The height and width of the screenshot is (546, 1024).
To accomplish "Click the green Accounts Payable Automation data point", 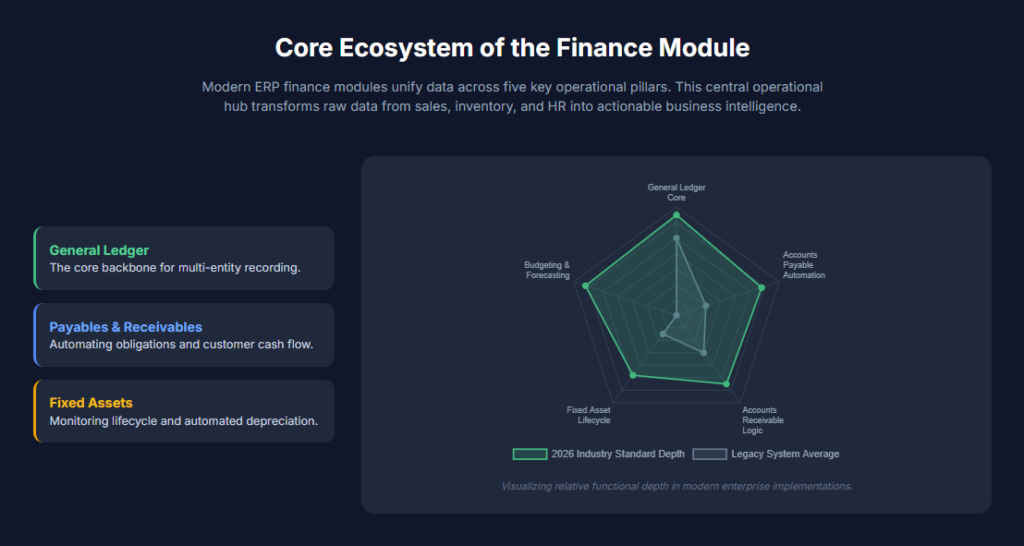I will pos(761,287).
